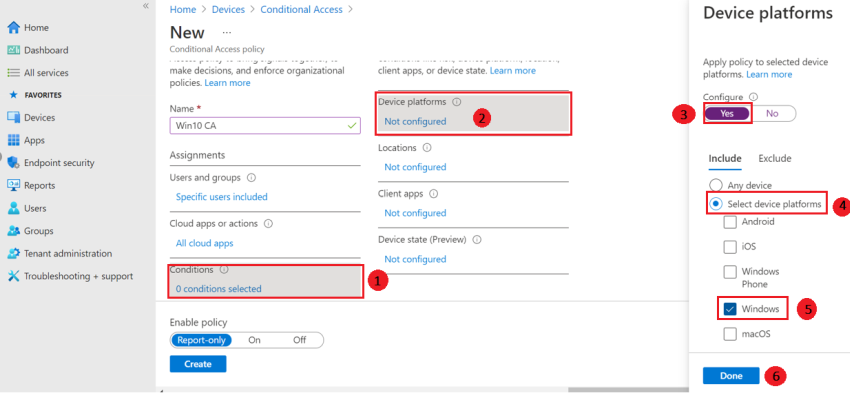Click Learn more in Device platforms panel
The image size is (850, 393).
(x=769, y=74)
